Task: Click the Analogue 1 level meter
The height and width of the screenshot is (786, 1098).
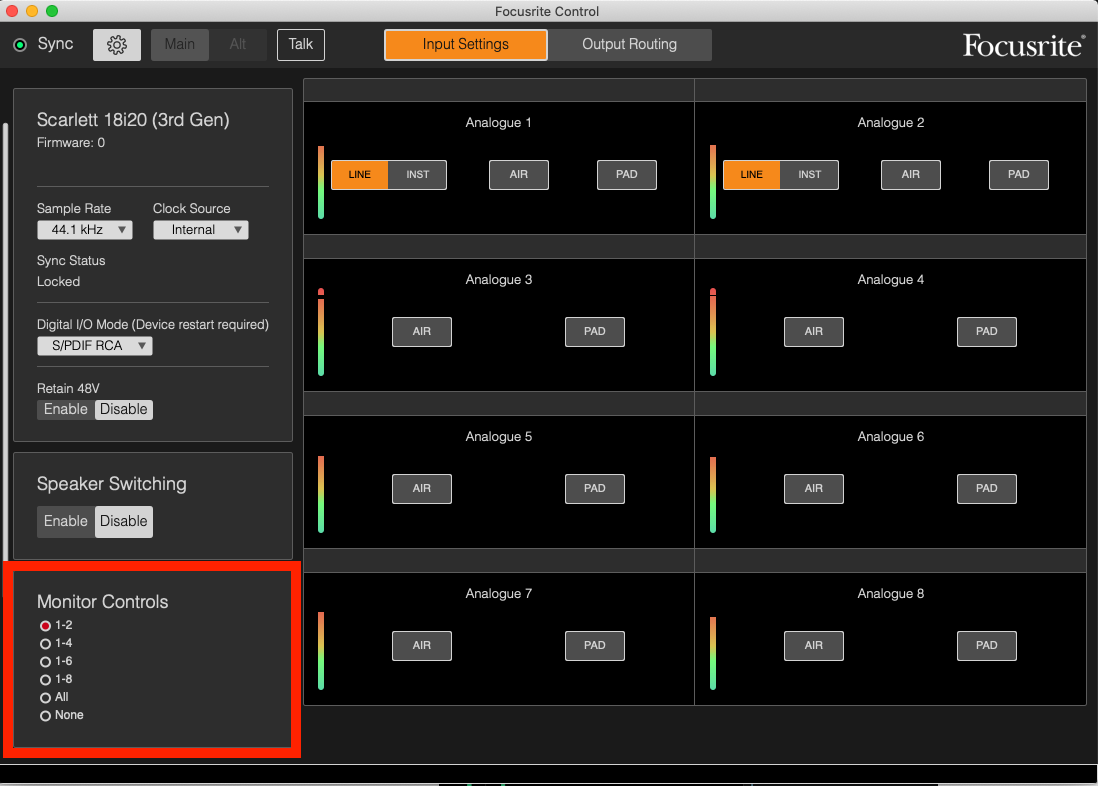Action: (x=321, y=182)
